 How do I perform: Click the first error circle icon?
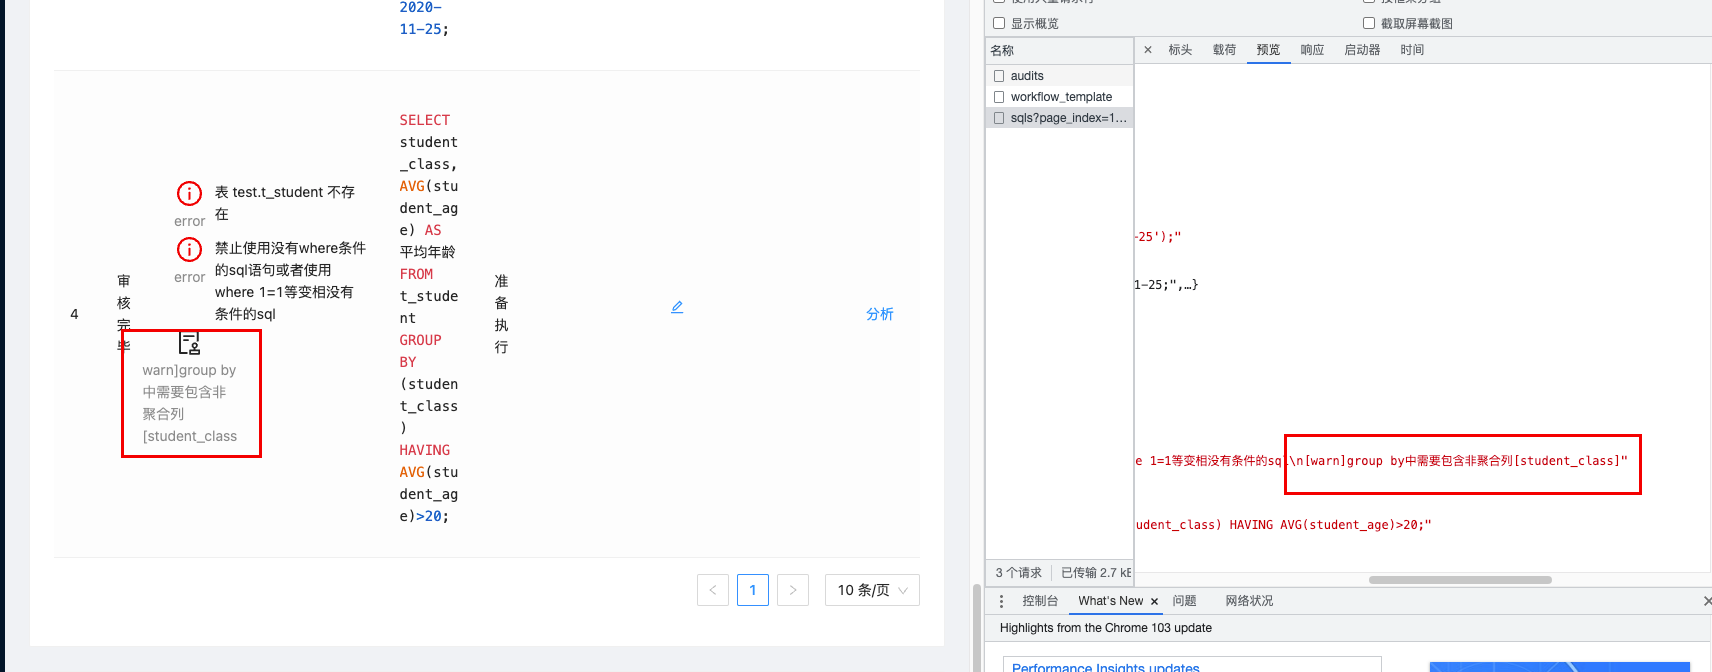pos(189,193)
